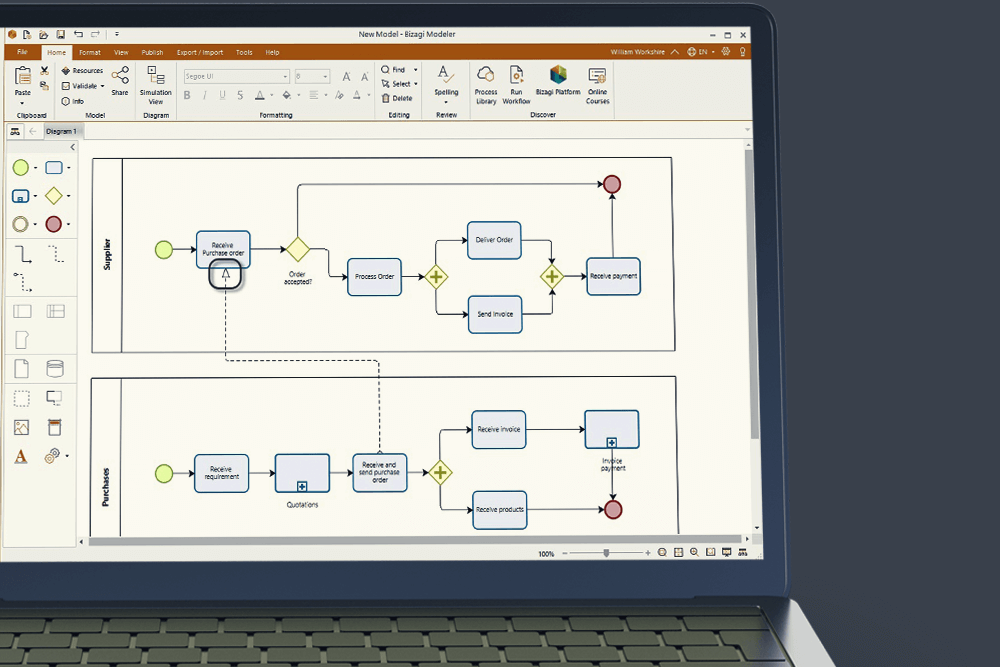The height and width of the screenshot is (667, 1000).
Task: Switch to the Format ribbon tab
Action: point(90,52)
